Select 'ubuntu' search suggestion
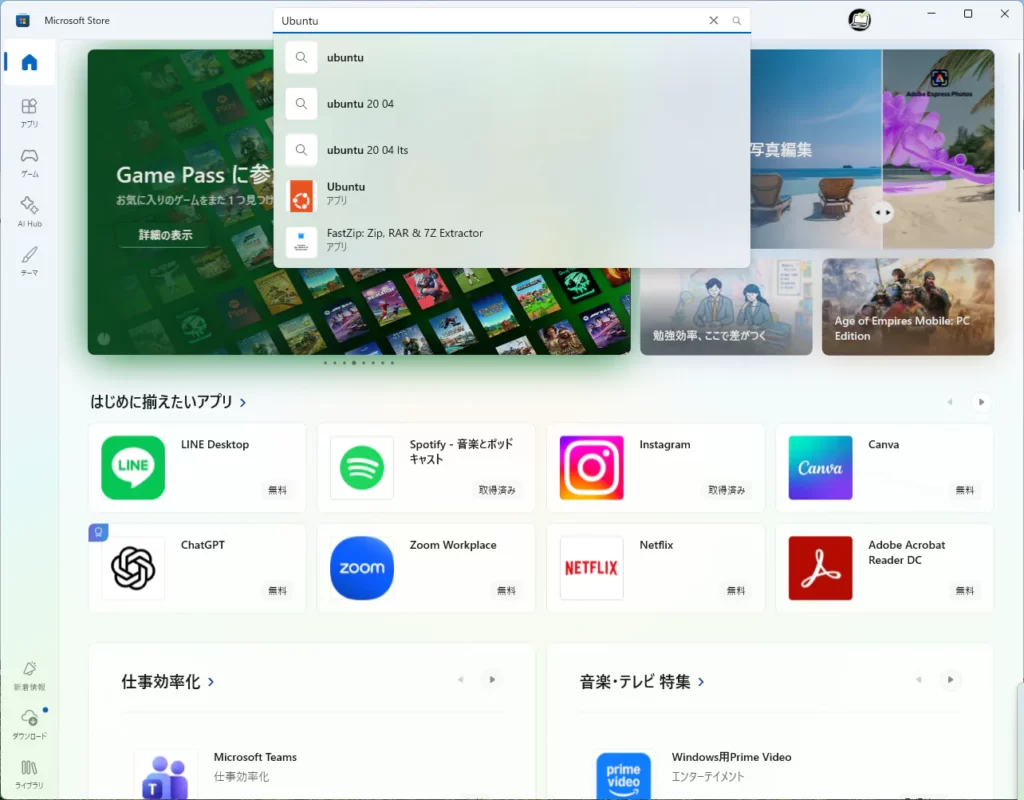Screen dimensions: 1024x800 point(511,57)
